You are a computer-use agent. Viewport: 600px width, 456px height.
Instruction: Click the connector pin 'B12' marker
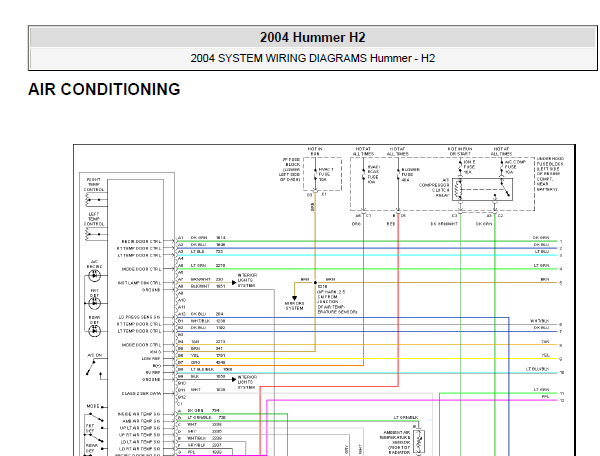(x=182, y=397)
